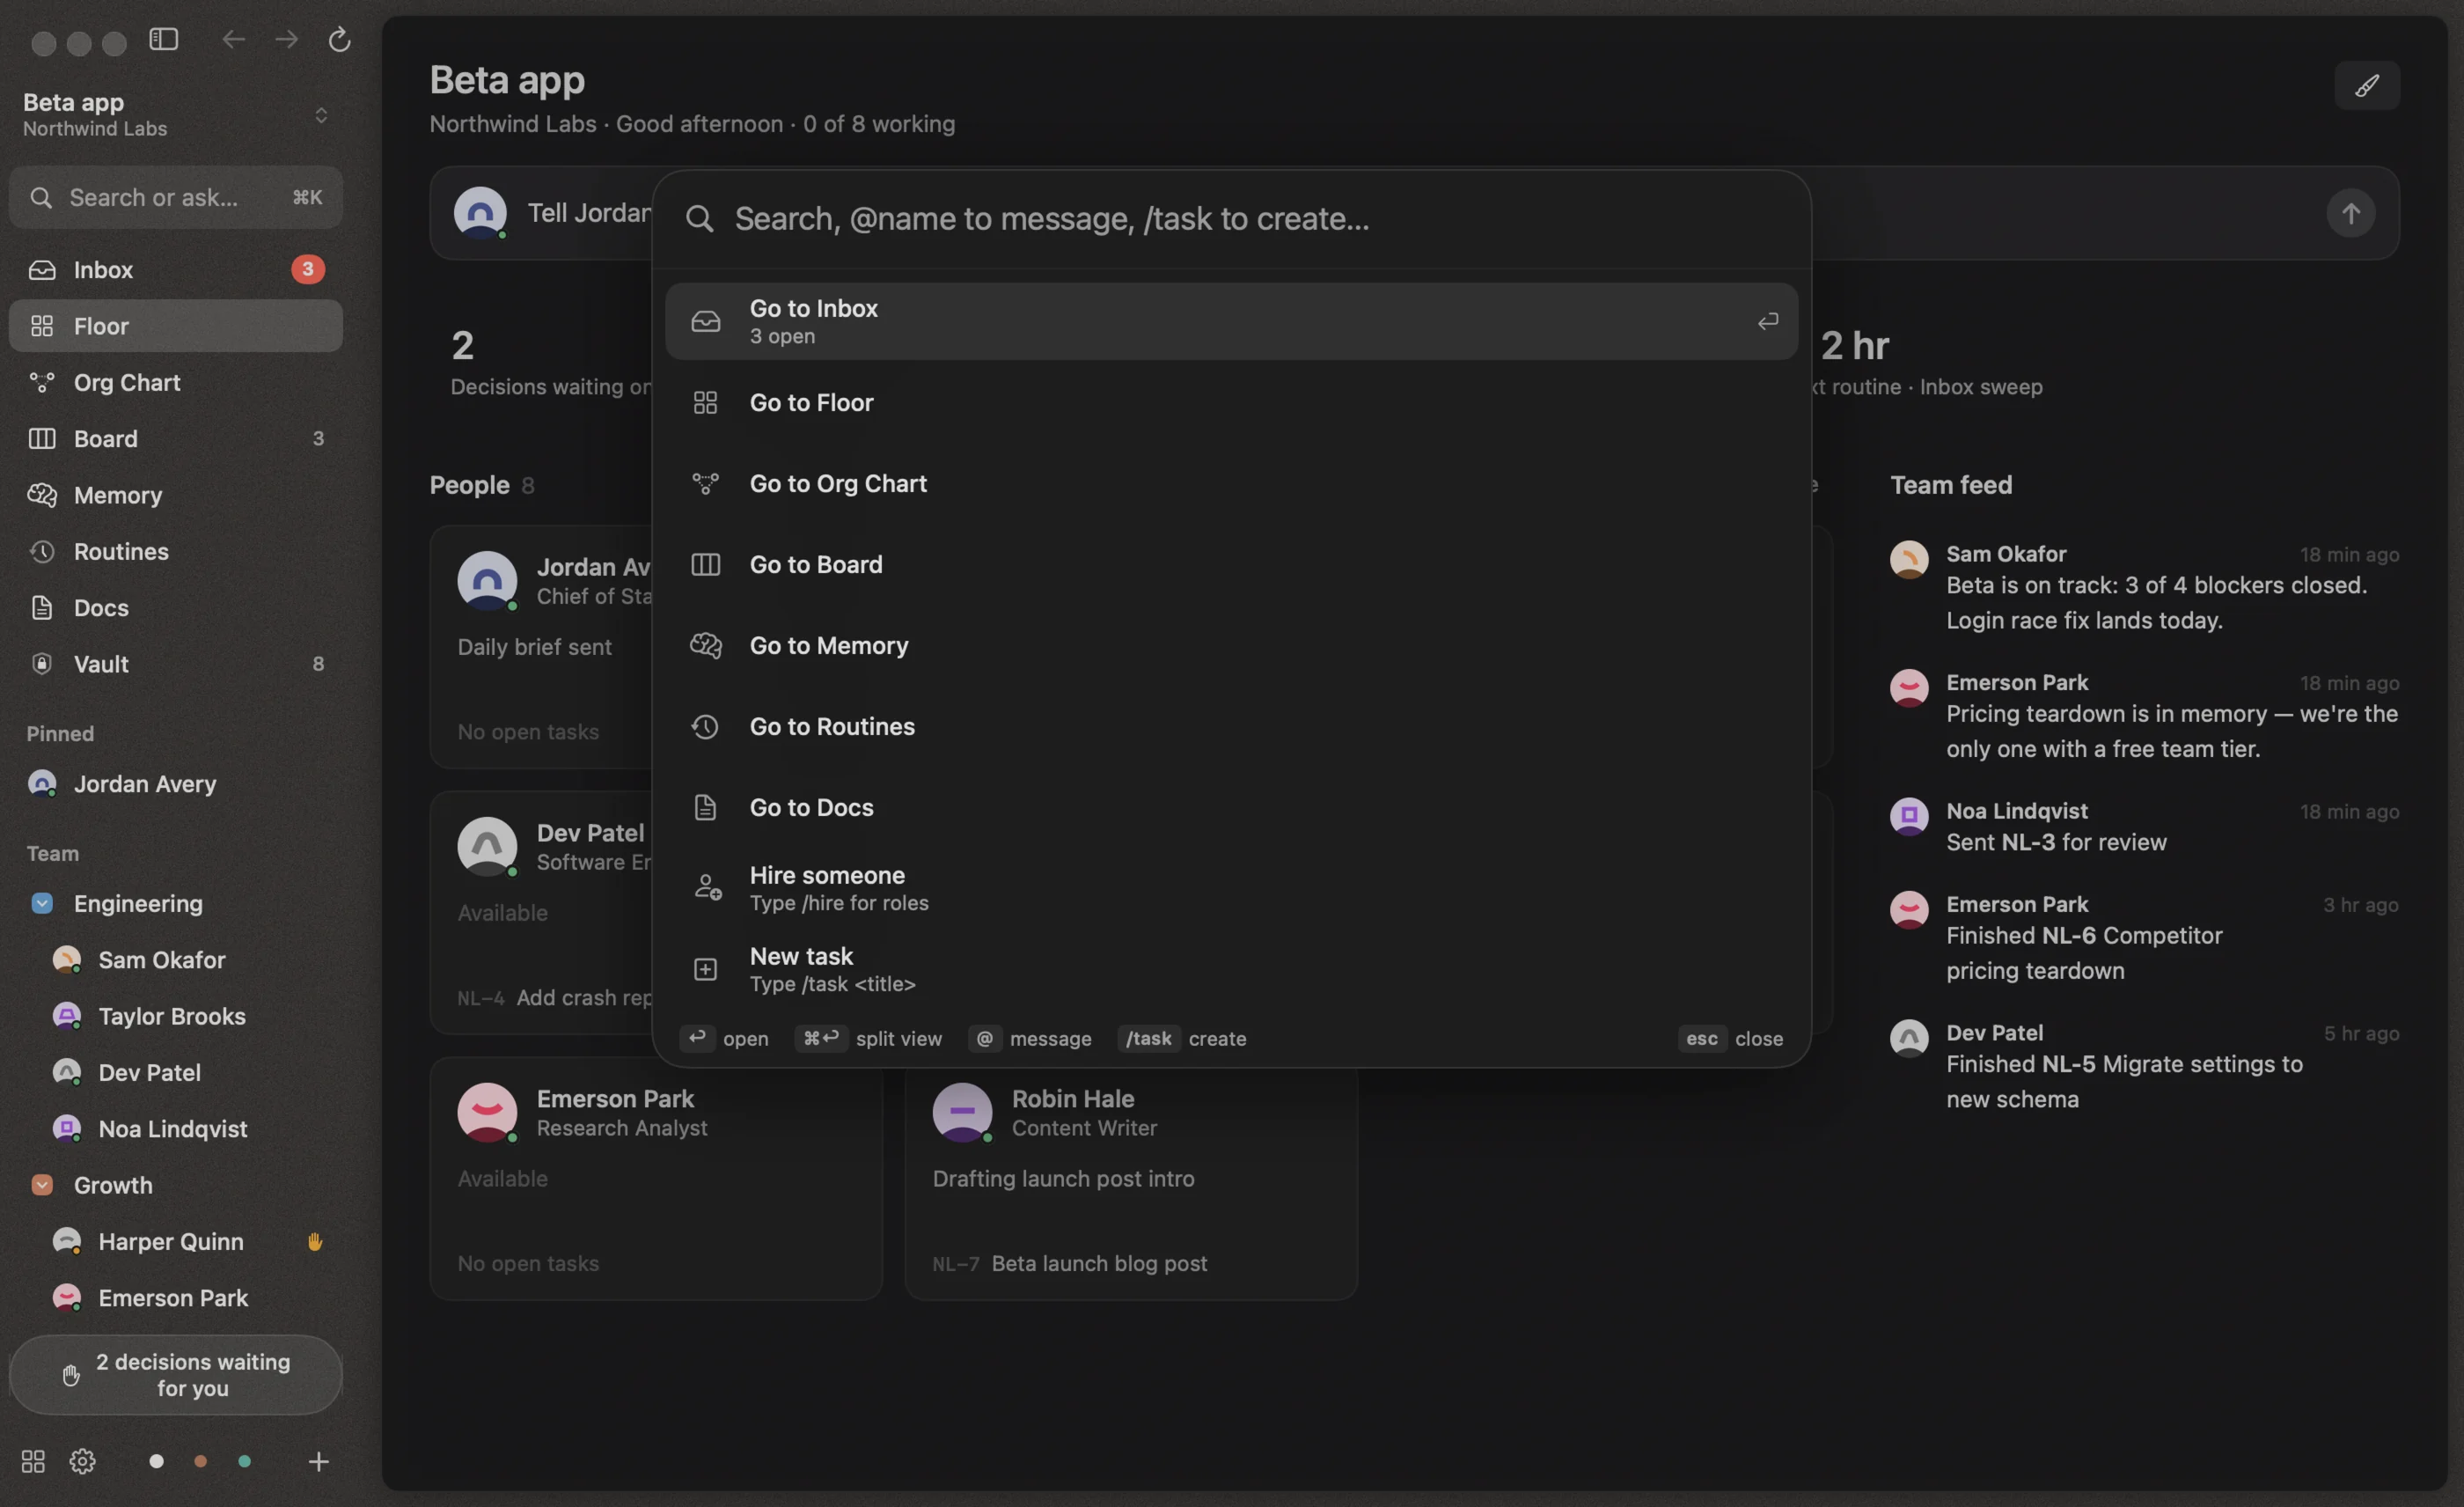Select Go to Inbox command
The image size is (2464, 1507).
[1231, 321]
